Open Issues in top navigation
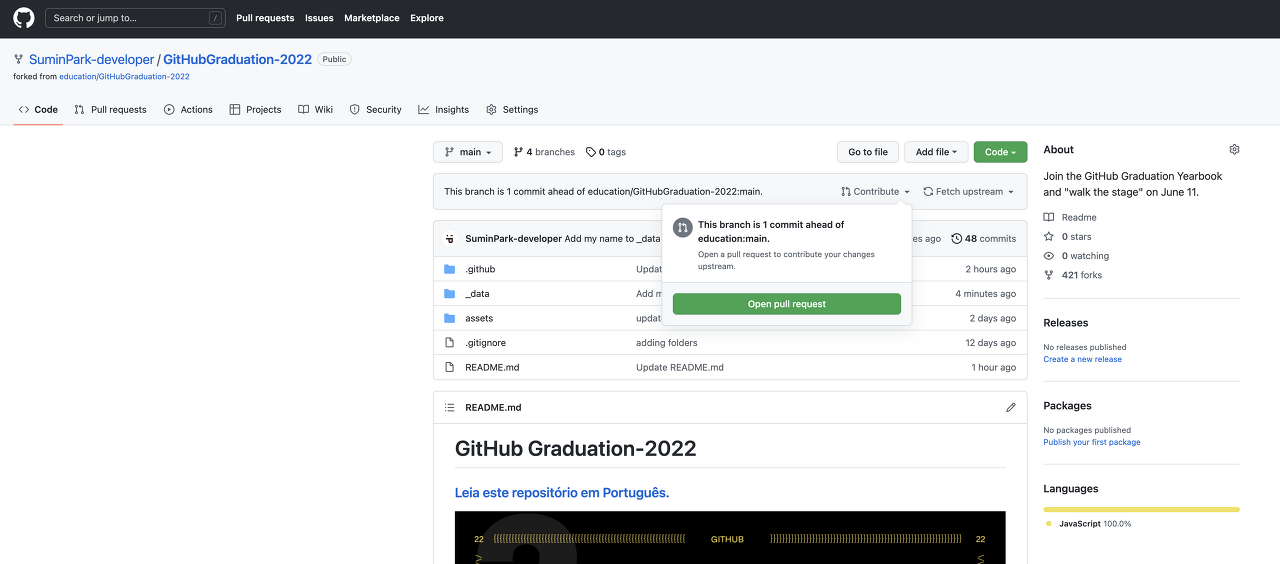The width and height of the screenshot is (1280, 564). 319,18
